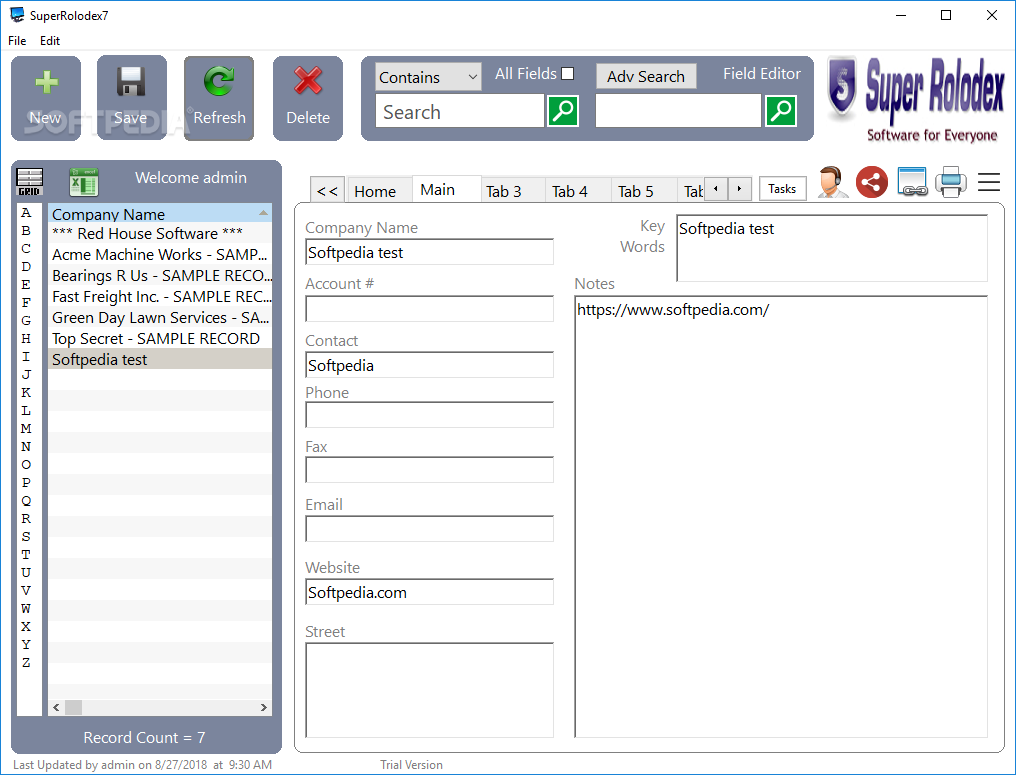Screen dimensions: 1016x775
Task: Open the support agent headset icon
Action: (832, 182)
